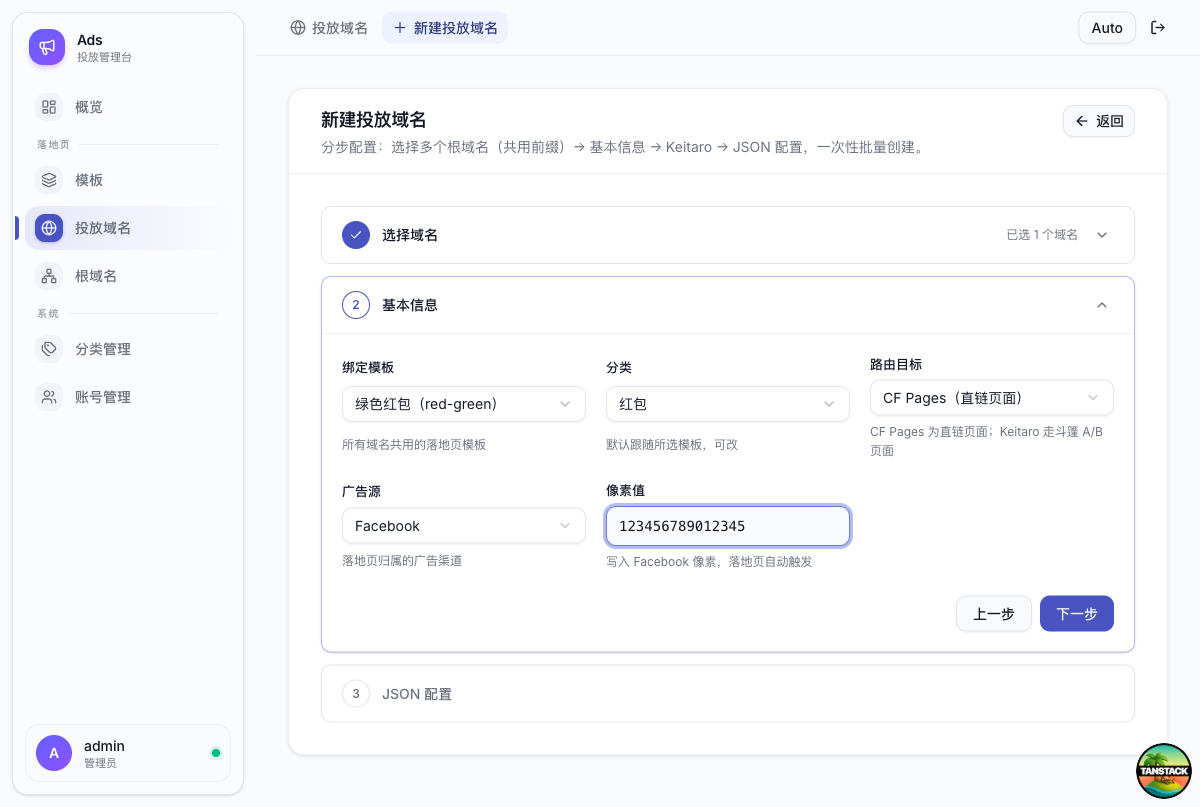The image size is (1200, 807).
Task: Collapse the 基本信息 section chevron
Action: 1102,305
